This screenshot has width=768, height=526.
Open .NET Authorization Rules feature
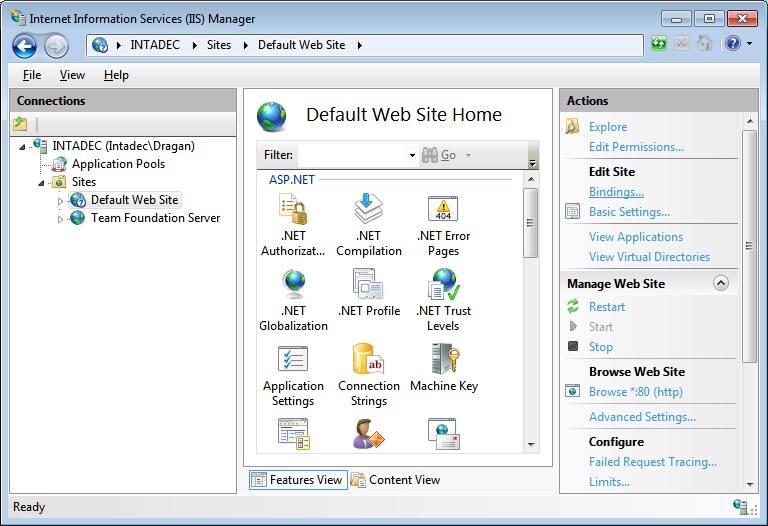(293, 225)
